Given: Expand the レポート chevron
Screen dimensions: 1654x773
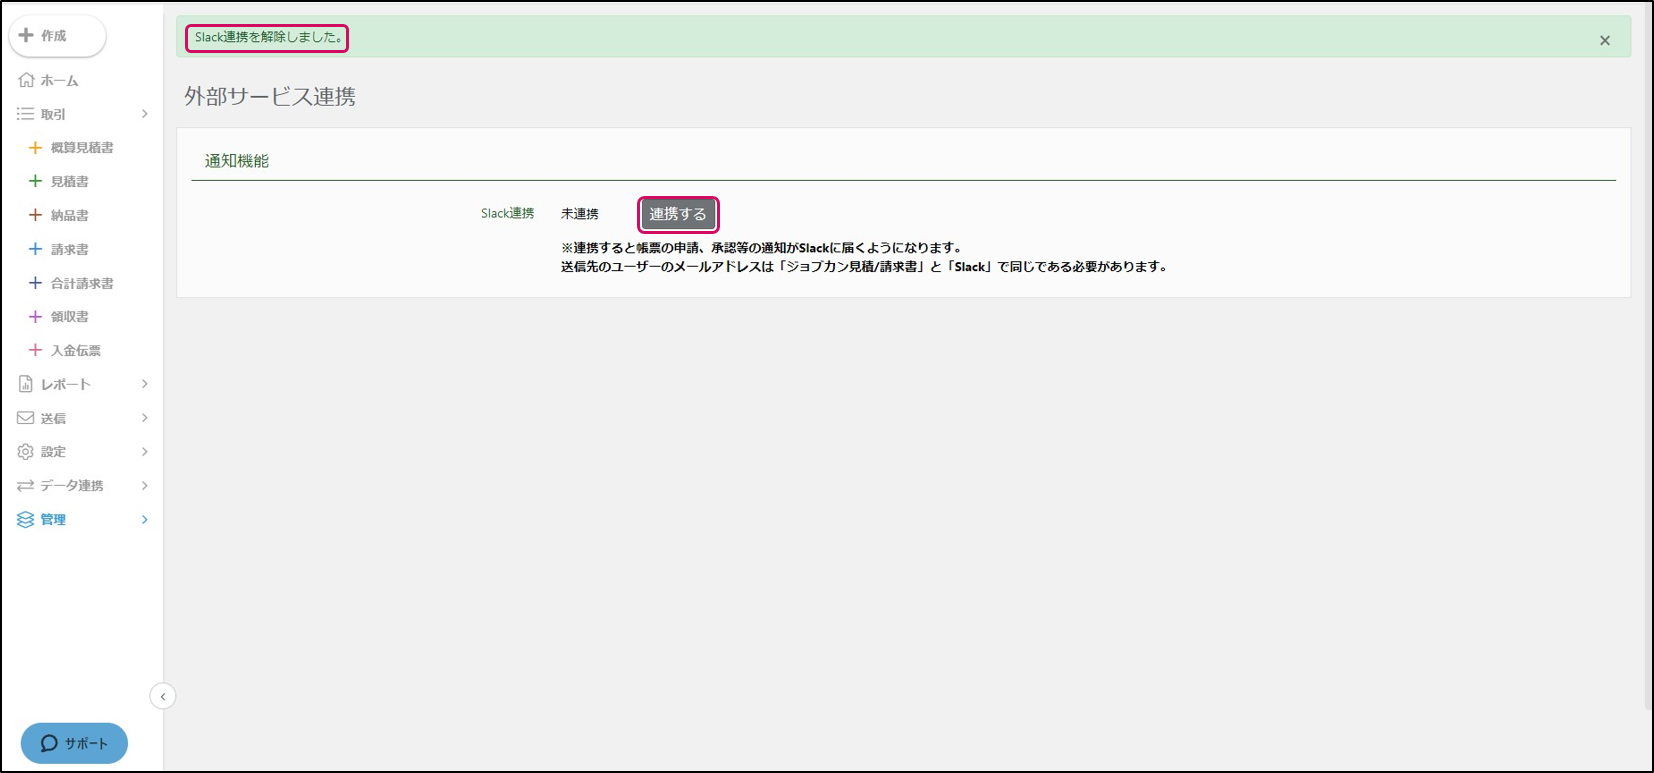Looking at the screenshot, I should 145,384.
